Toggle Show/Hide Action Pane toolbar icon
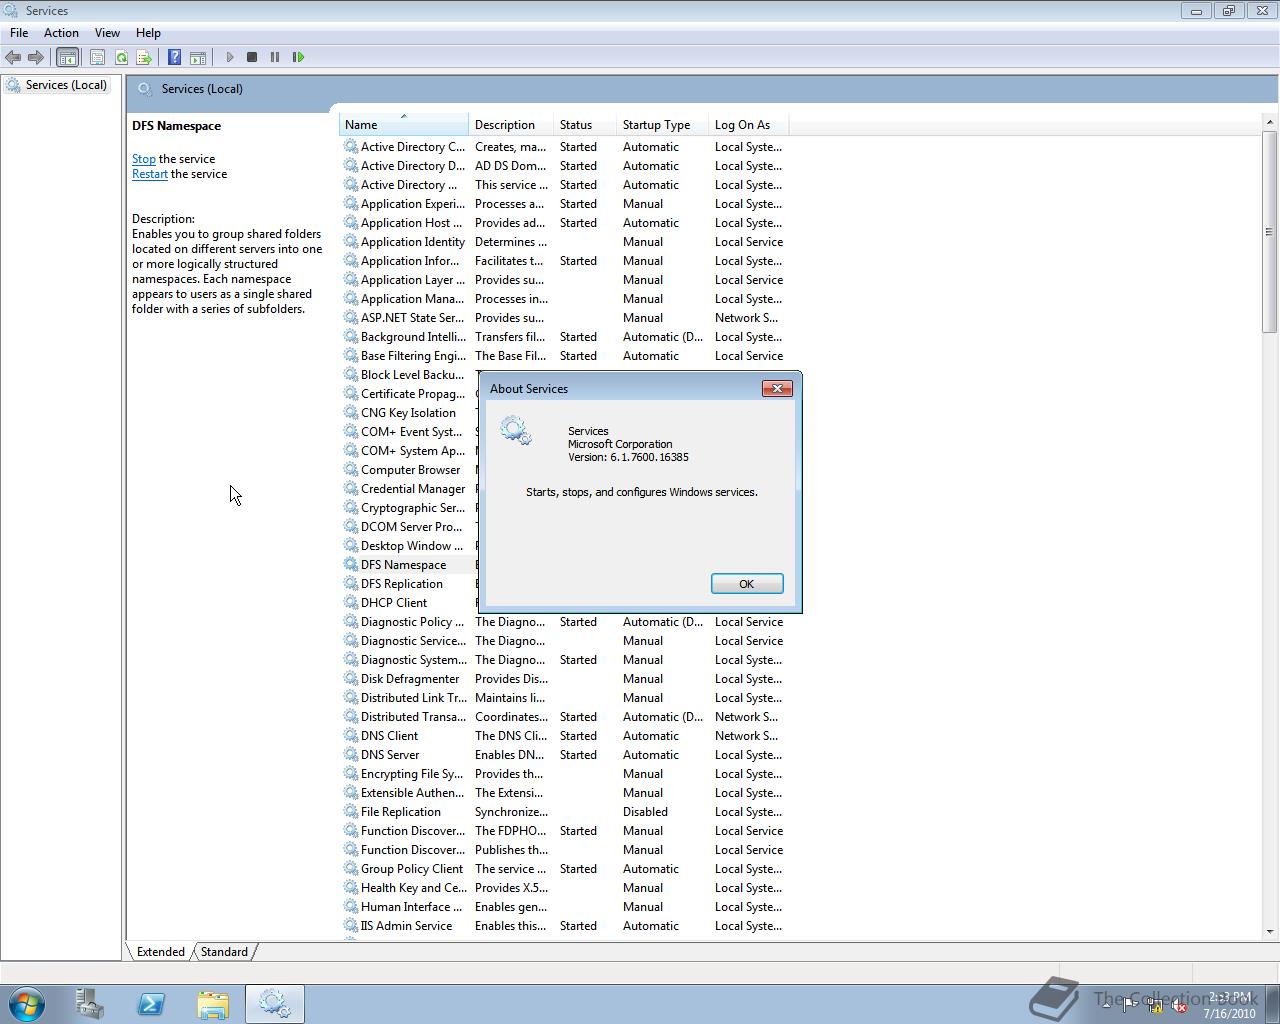This screenshot has width=1280, height=1024. click(198, 57)
